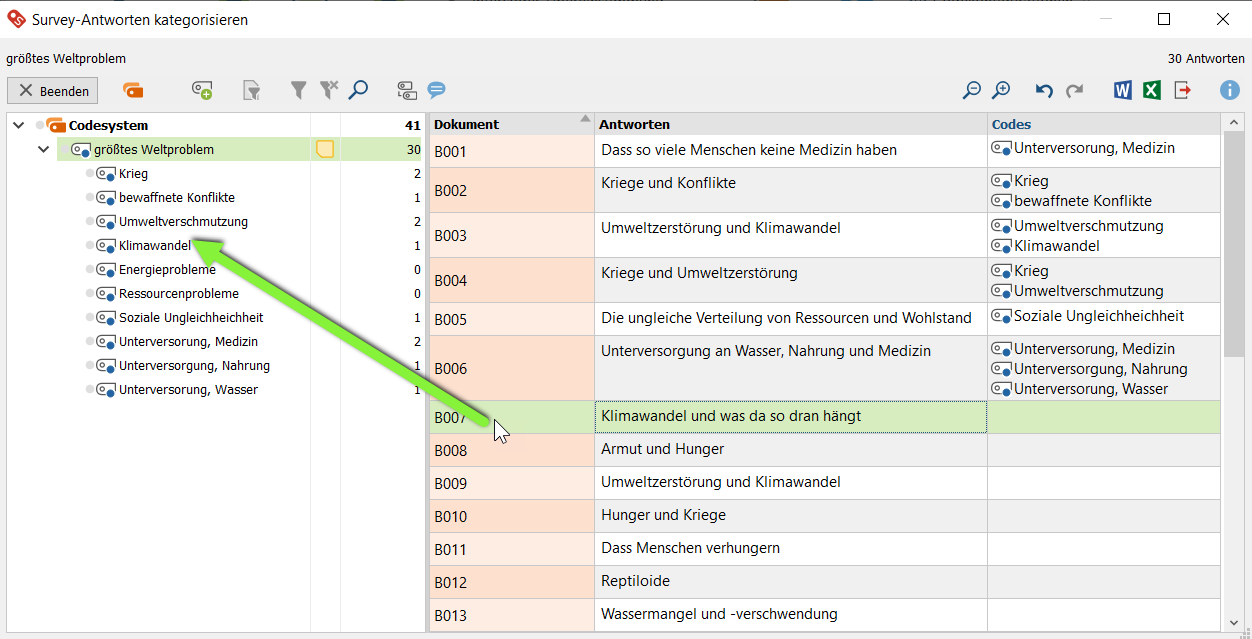Select the code Ressourcenprobleme
This screenshot has height=639, width=1252.
[x=179, y=294]
